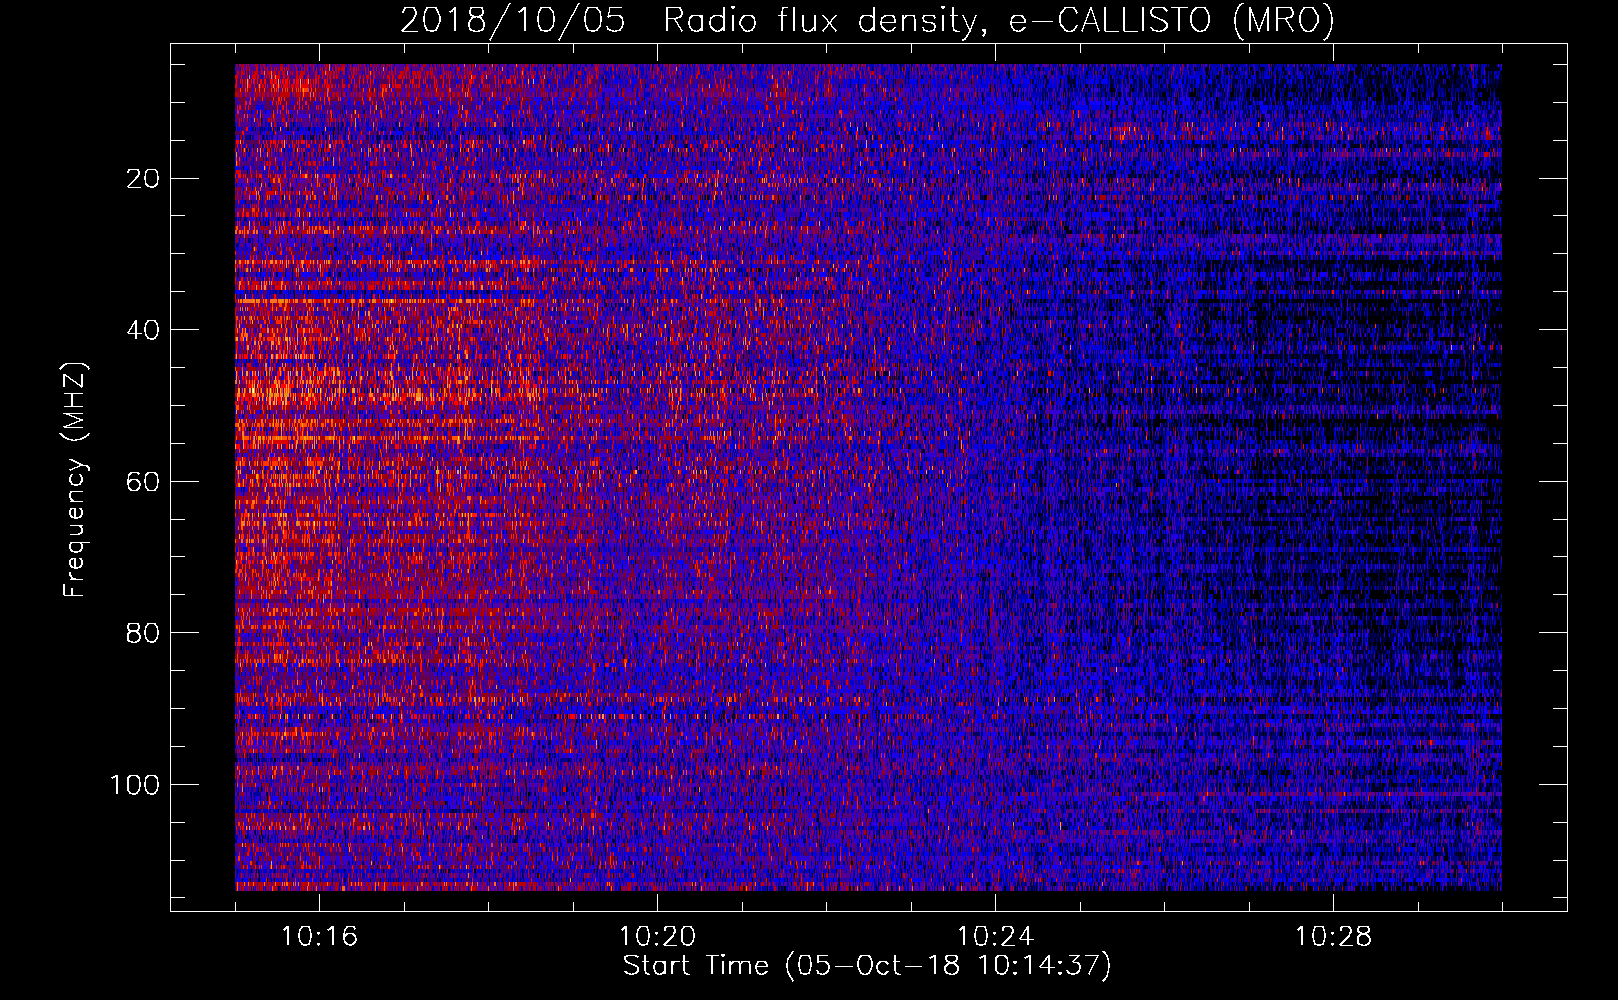The width and height of the screenshot is (1618, 1000).
Task: Click the '100' frequency tick label
Action: (x=135, y=785)
